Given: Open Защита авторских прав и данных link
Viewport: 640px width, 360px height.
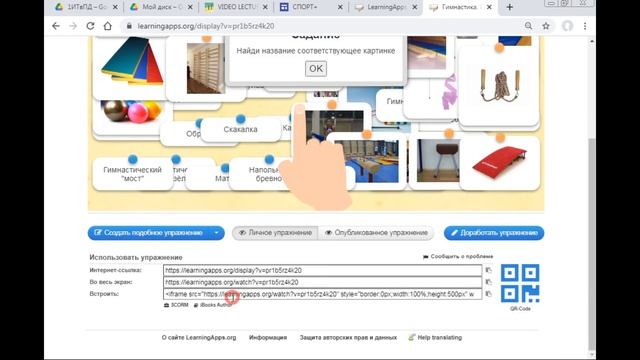Looking at the screenshot, I should coord(348,338).
